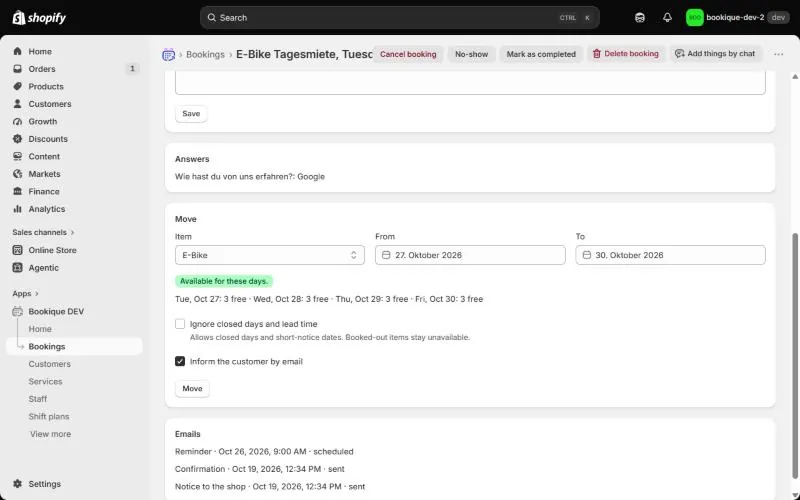
Task: Click the top Search field
Action: pyautogui.click(x=399, y=18)
